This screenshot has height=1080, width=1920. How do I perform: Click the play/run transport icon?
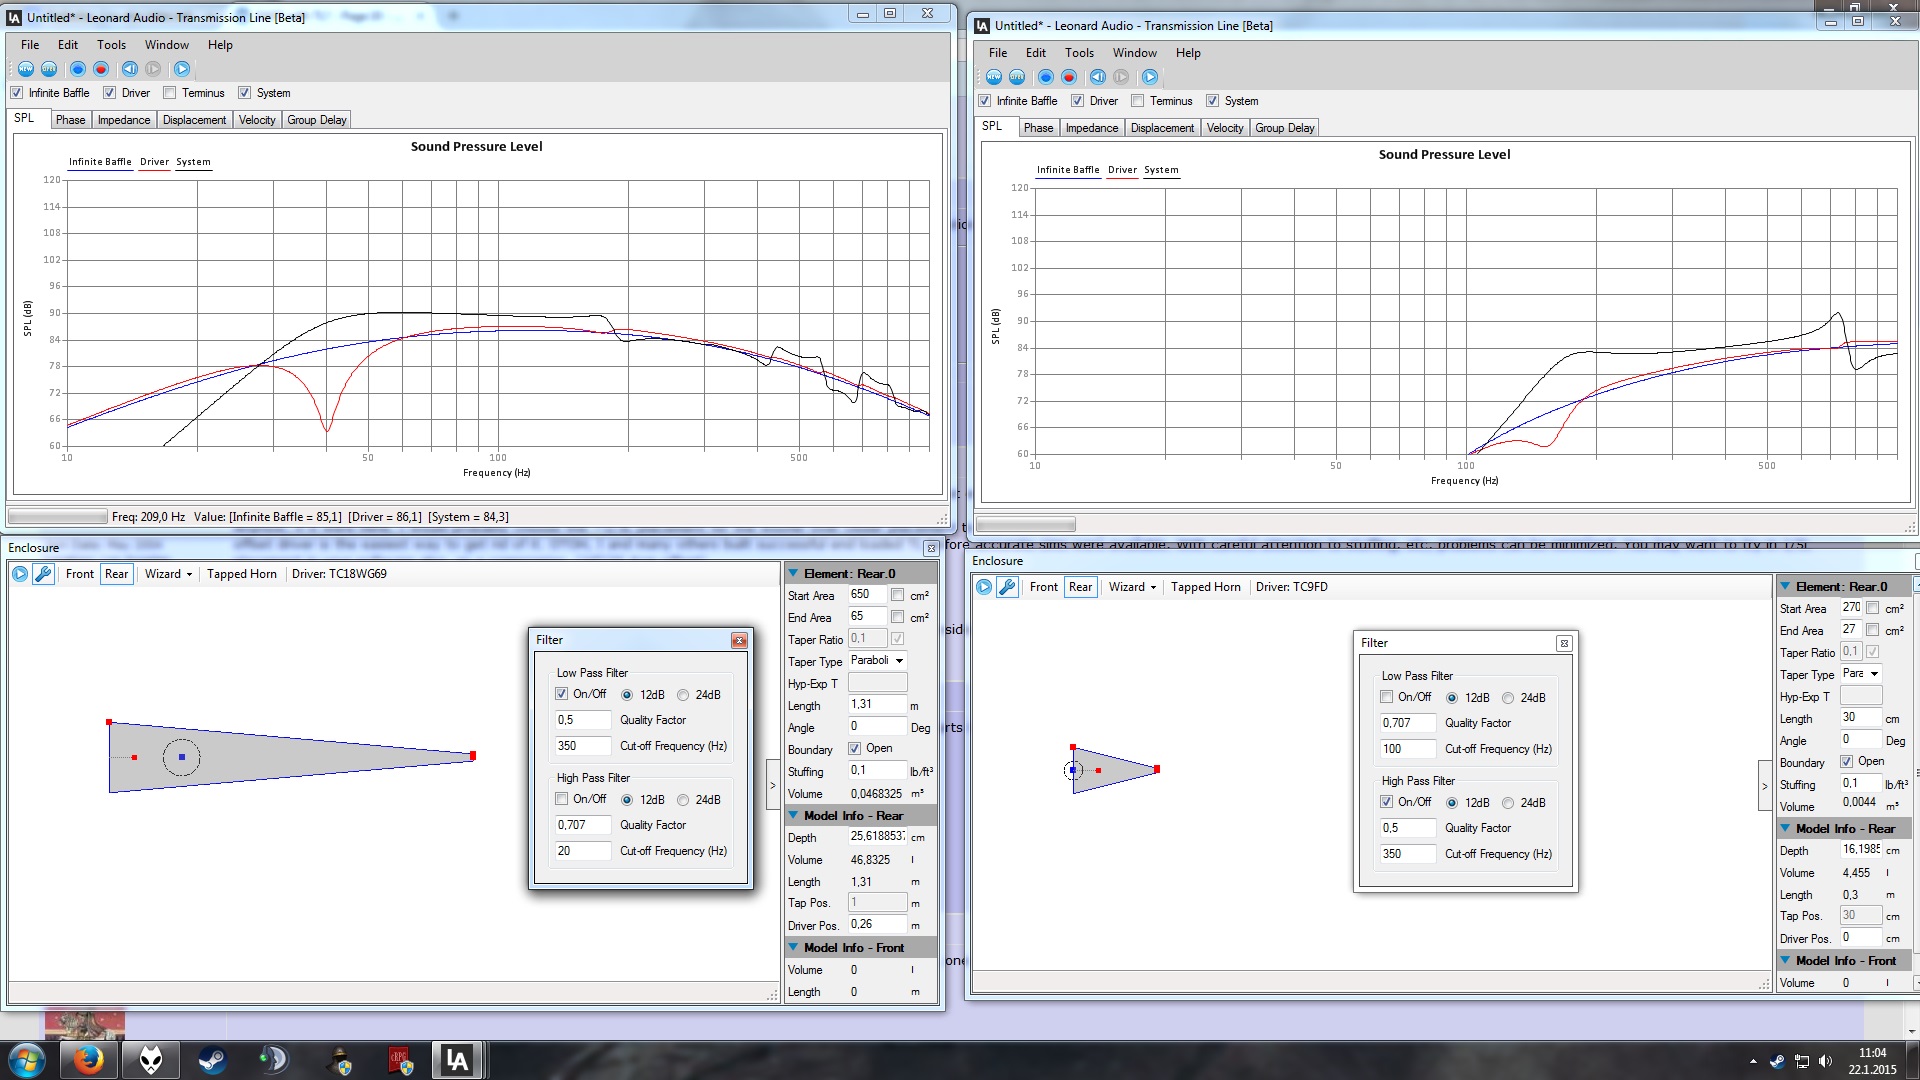[x=181, y=69]
